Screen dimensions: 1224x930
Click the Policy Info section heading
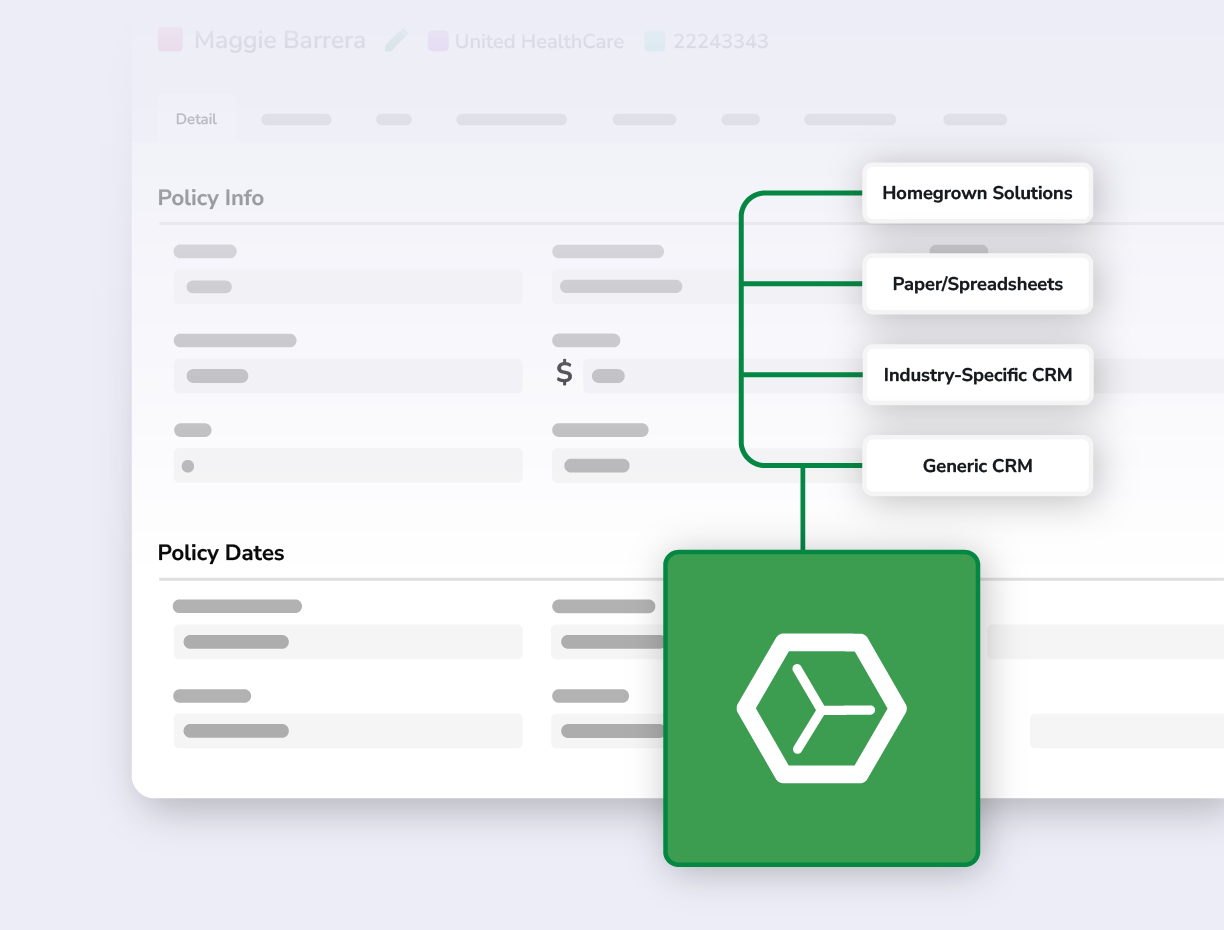(x=211, y=198)
